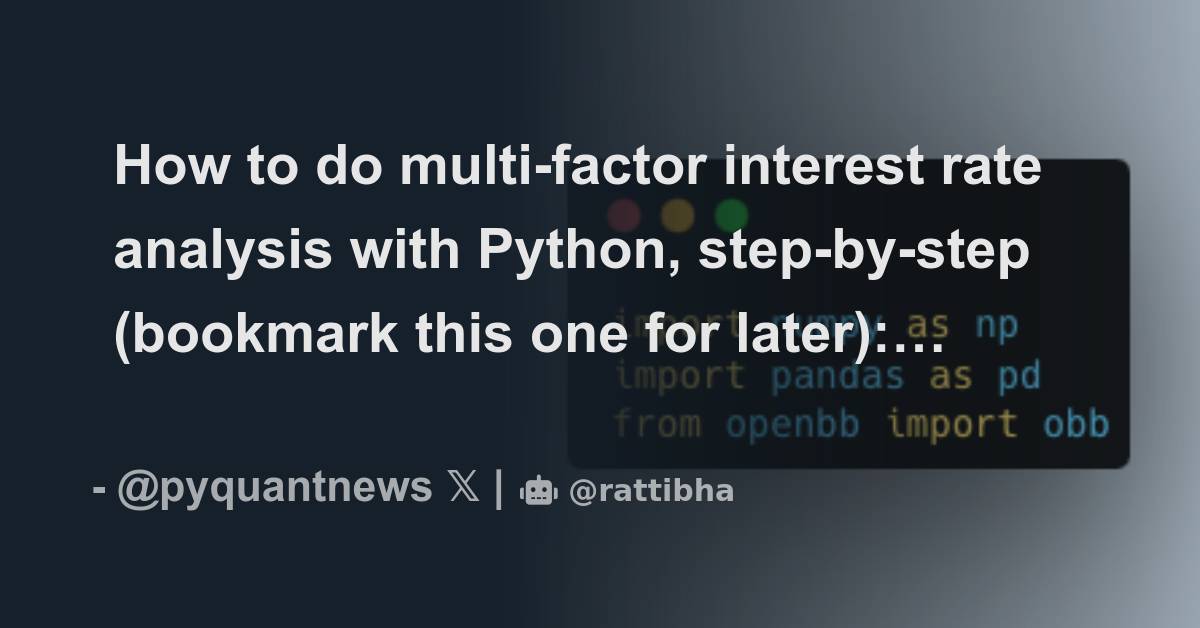This screenshot has height=628, width=1200.
Task: Click the "from" keyword in code
Action: click(x=657, y=424)
